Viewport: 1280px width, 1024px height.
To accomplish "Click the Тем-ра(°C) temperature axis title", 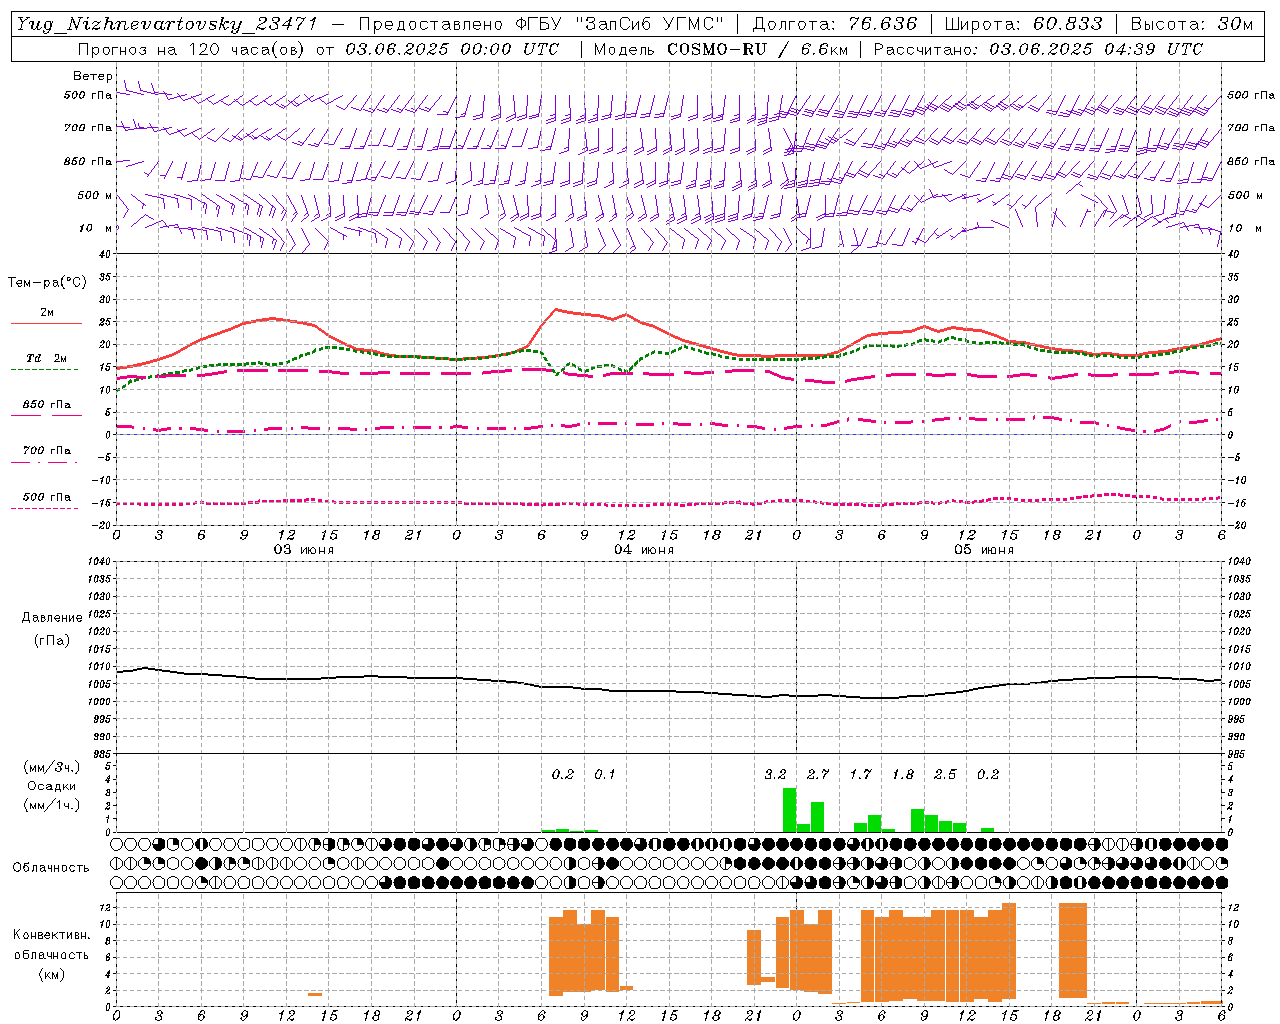I will click(x=47, y=282).
